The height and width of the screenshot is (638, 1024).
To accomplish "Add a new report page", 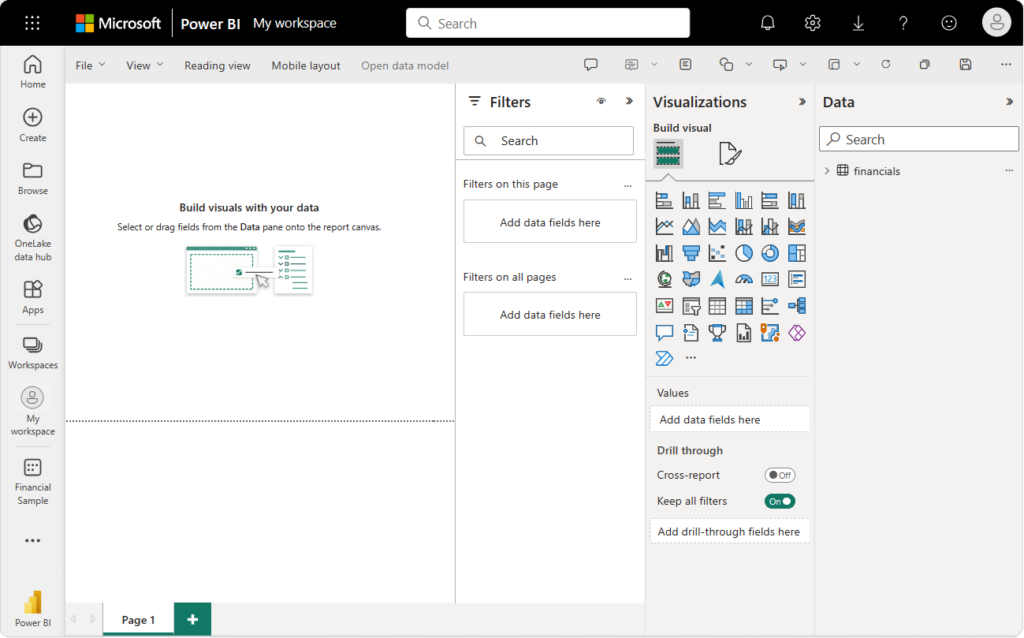I will tap(193, 619).
